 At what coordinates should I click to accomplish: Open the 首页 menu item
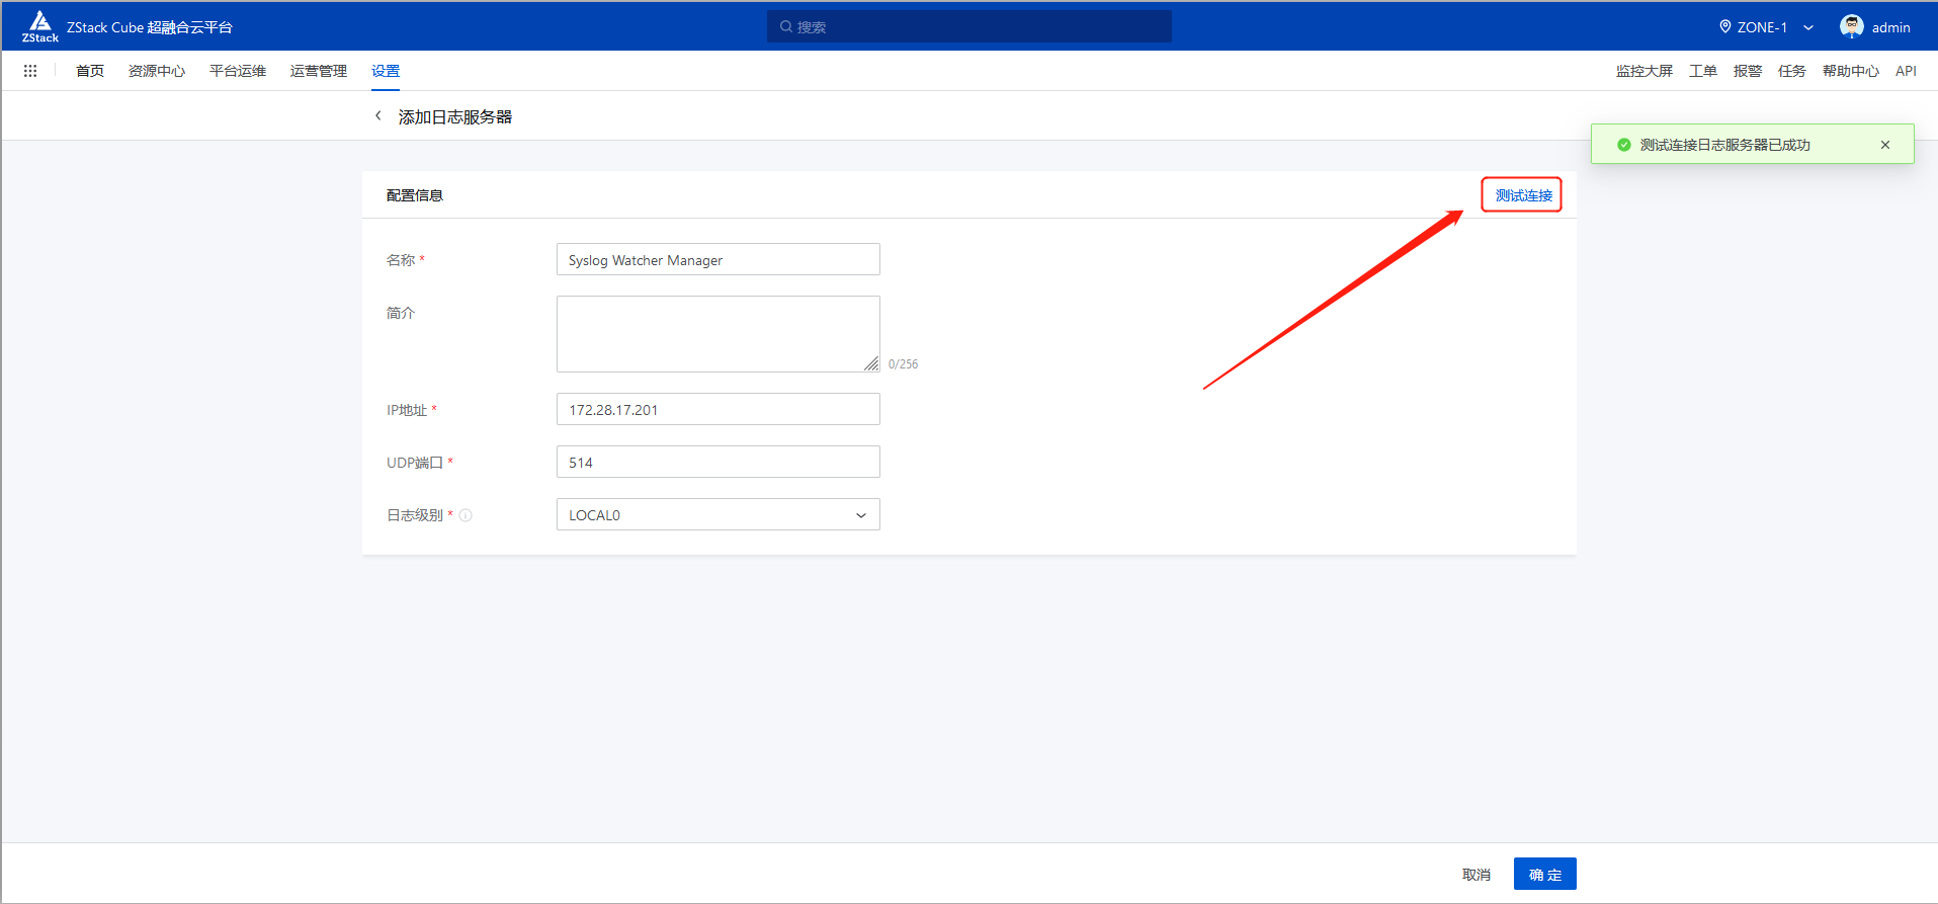pyautogui.click(x=88, y=70)
